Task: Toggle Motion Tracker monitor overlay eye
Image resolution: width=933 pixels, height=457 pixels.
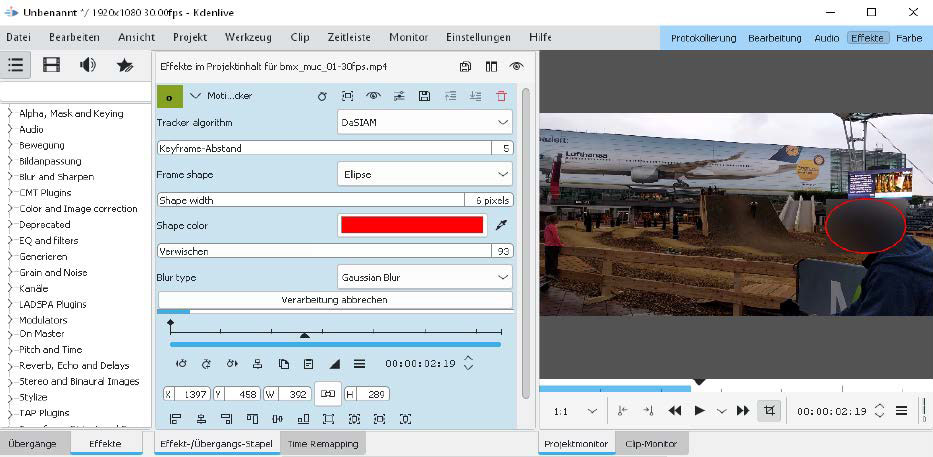Action: pyautogui.click(x=373, y=96)
